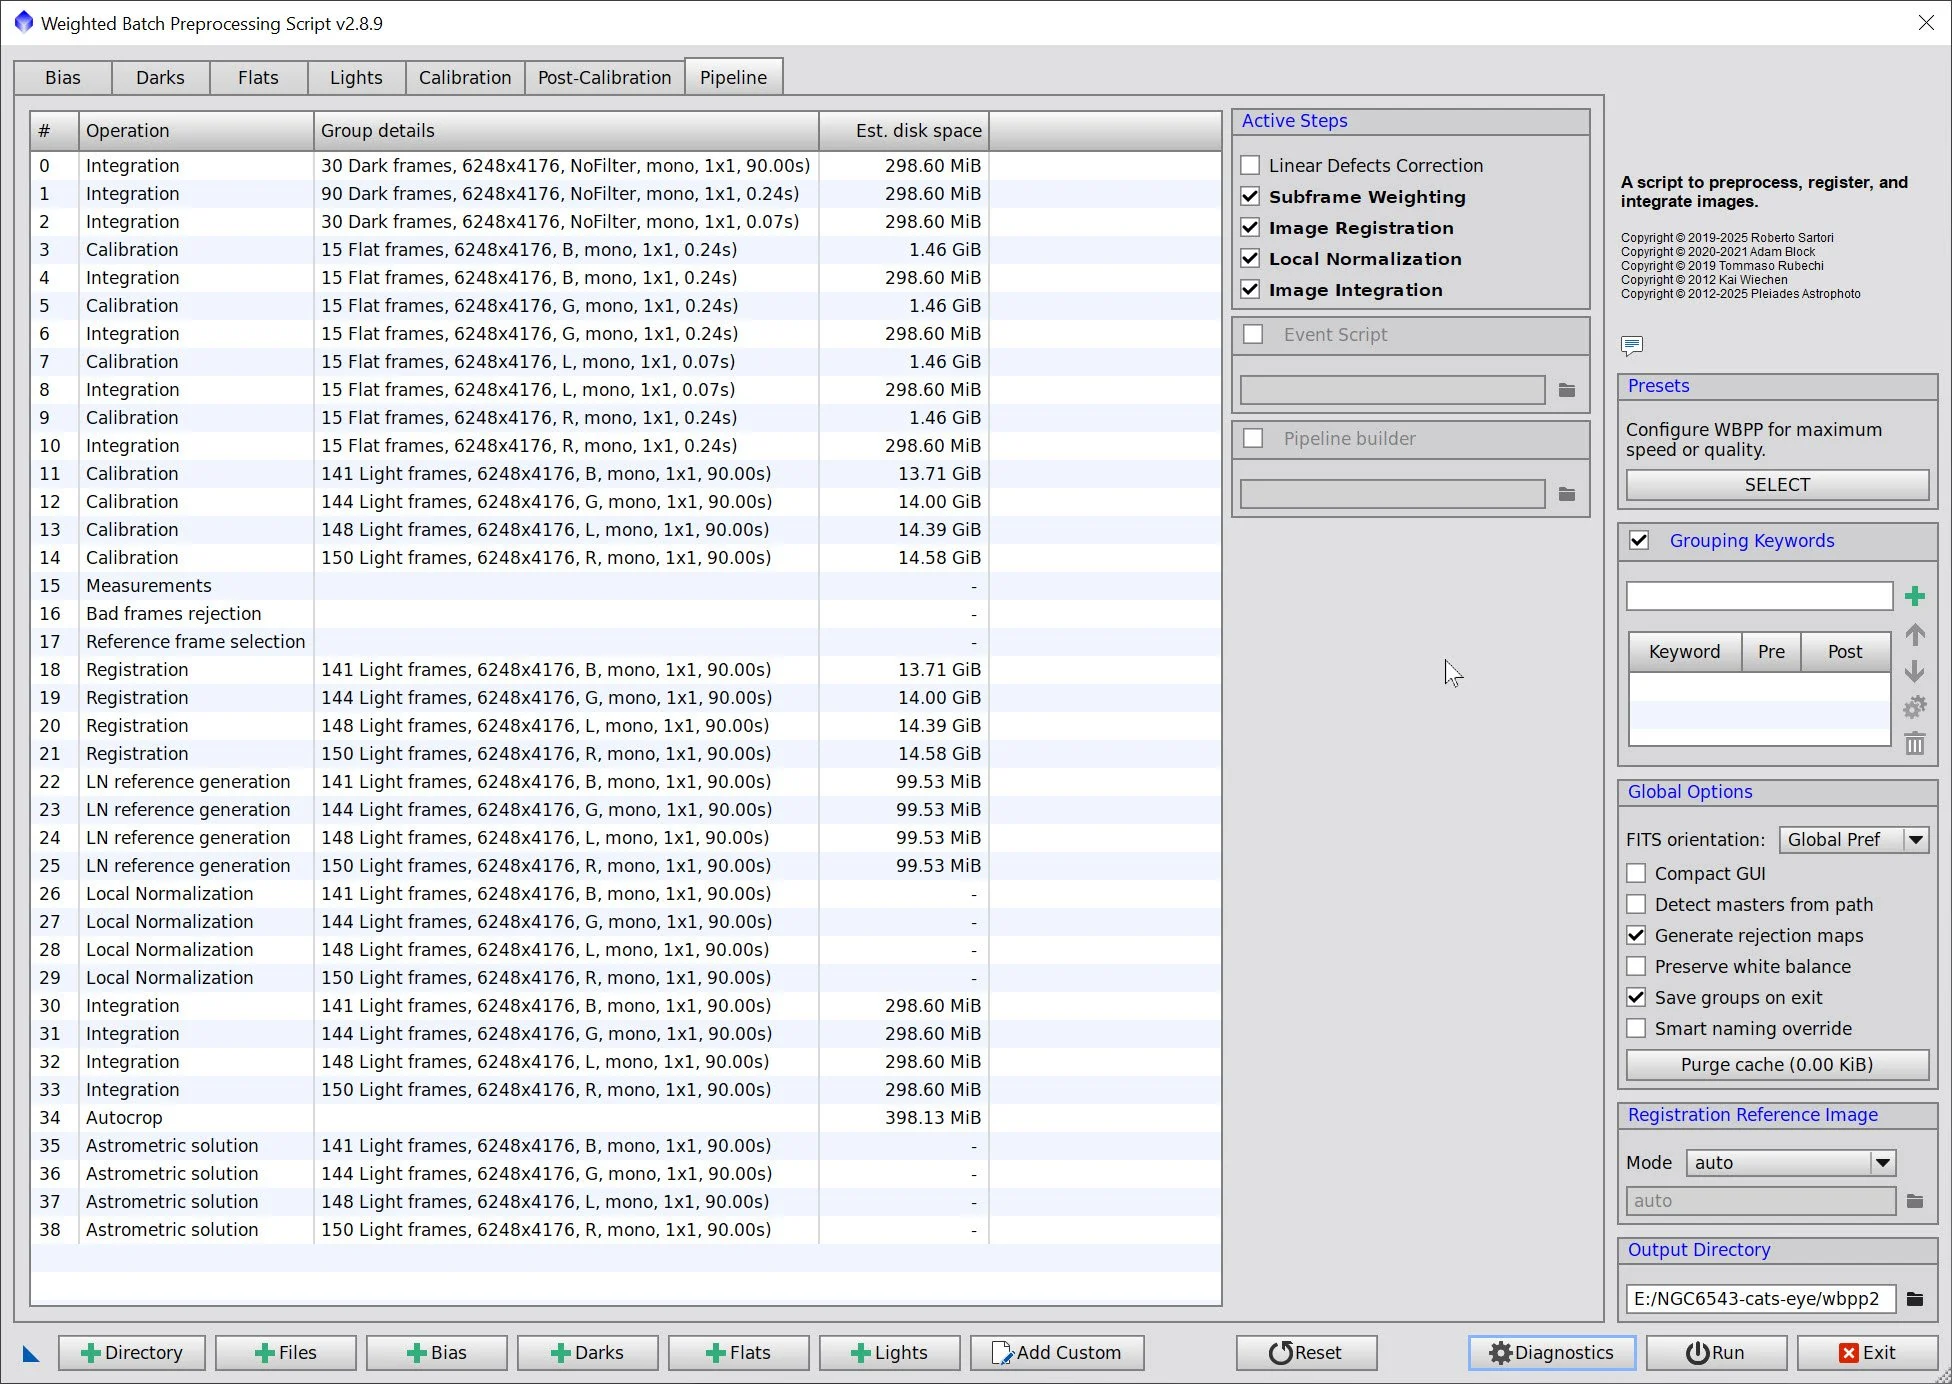This screenshot has height=1384, width=1952.
Task: Click the trash icon to delete keyword
Action: point(1914,744)
